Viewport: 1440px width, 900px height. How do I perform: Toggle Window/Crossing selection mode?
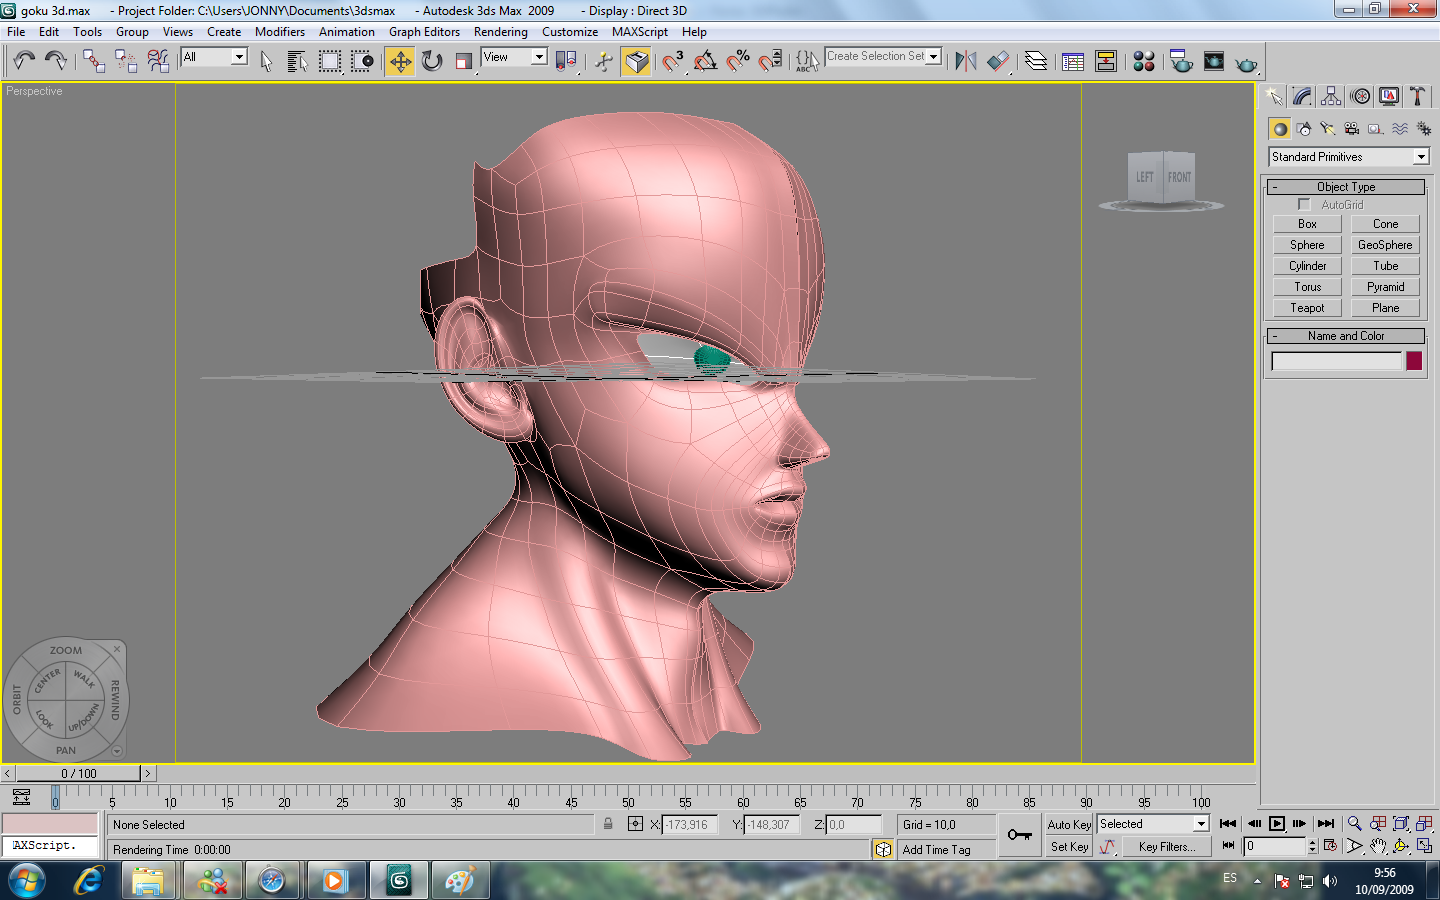362,61
